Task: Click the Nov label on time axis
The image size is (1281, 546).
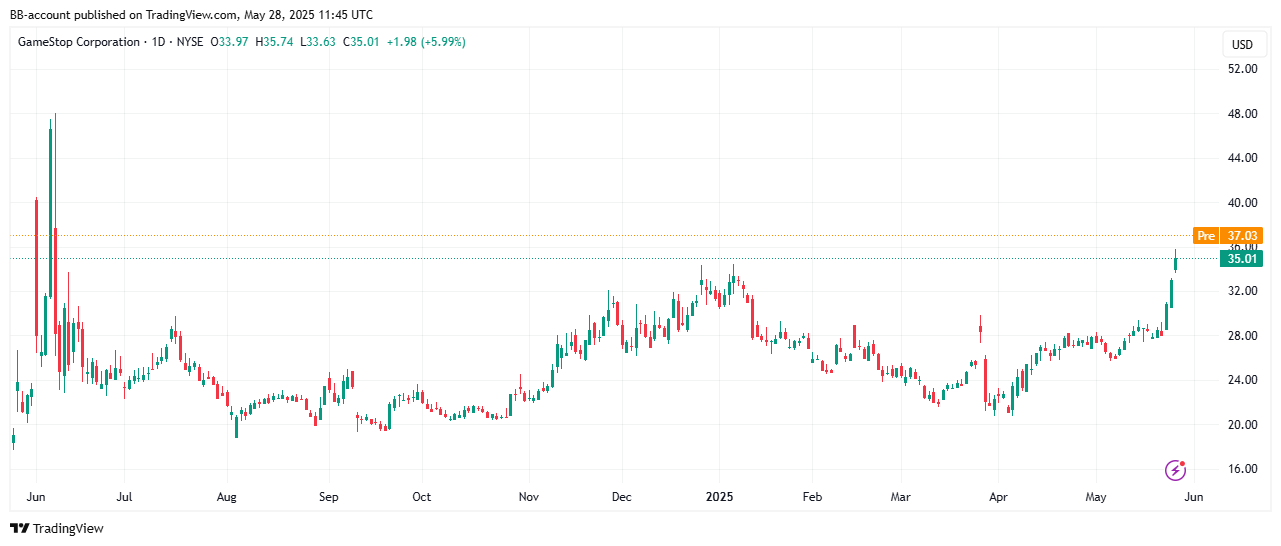Action: coord(530,496)
